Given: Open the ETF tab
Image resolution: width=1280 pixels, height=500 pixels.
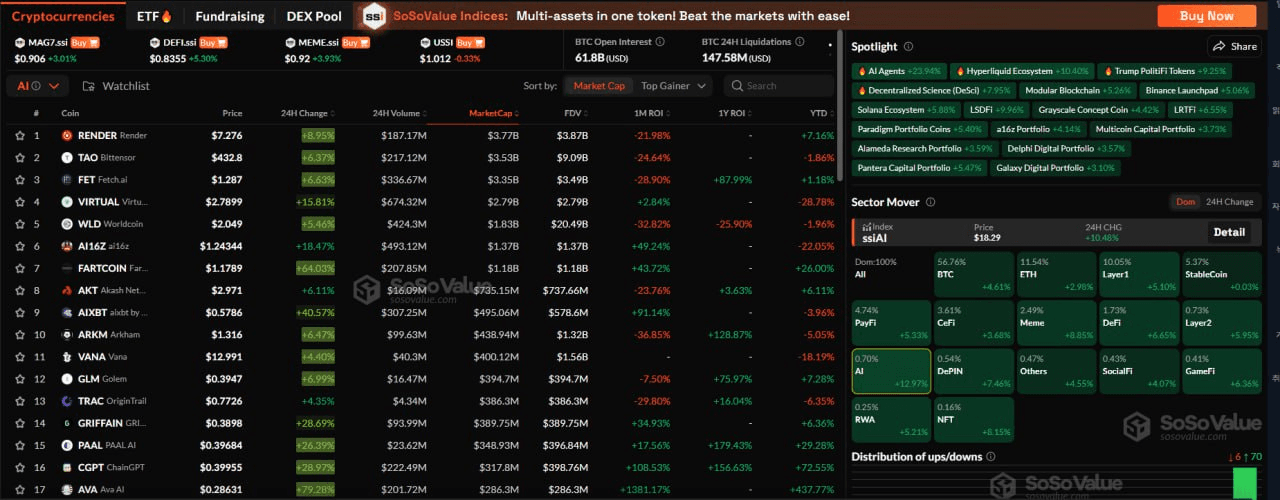Looking at the screenshot, I should 154,16.
